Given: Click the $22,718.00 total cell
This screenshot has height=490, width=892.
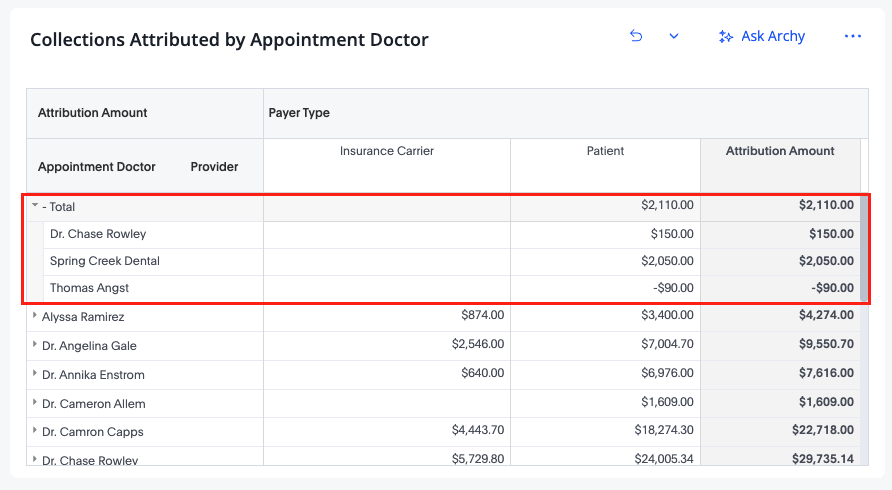Looking at the screenshot, I should (x=823, y=430).
